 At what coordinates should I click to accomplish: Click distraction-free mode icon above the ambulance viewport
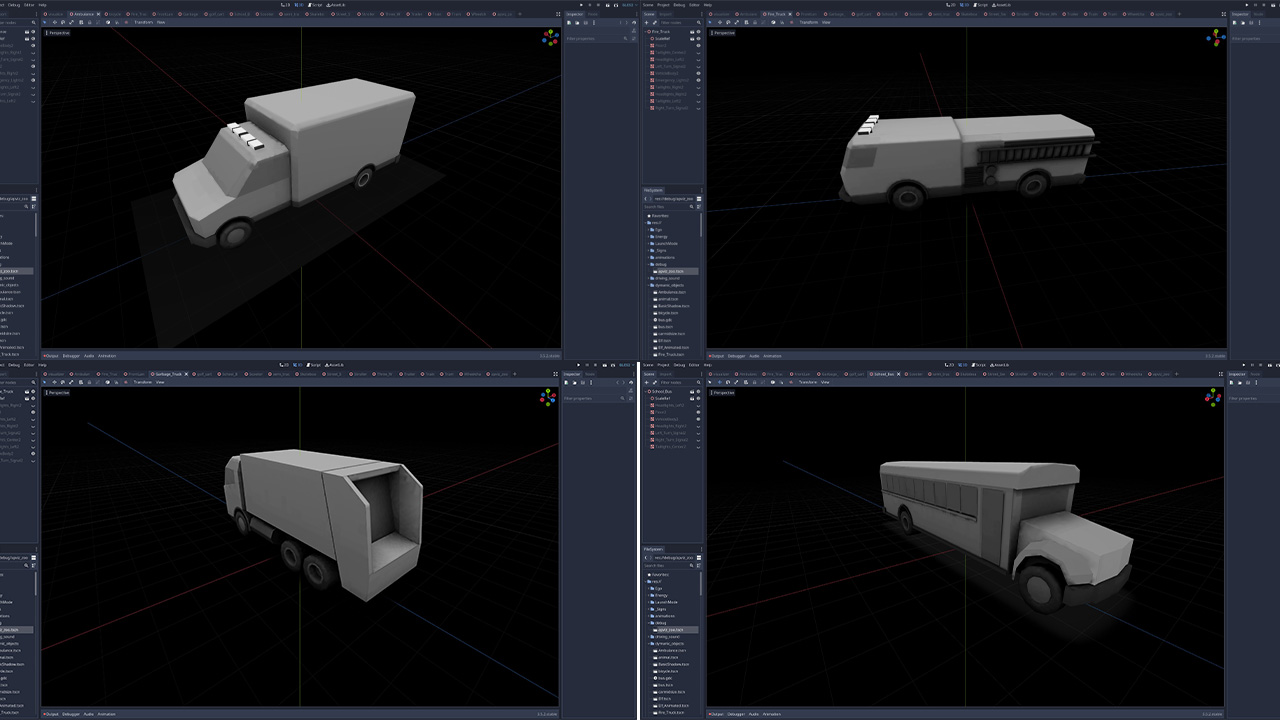point(557,14)
